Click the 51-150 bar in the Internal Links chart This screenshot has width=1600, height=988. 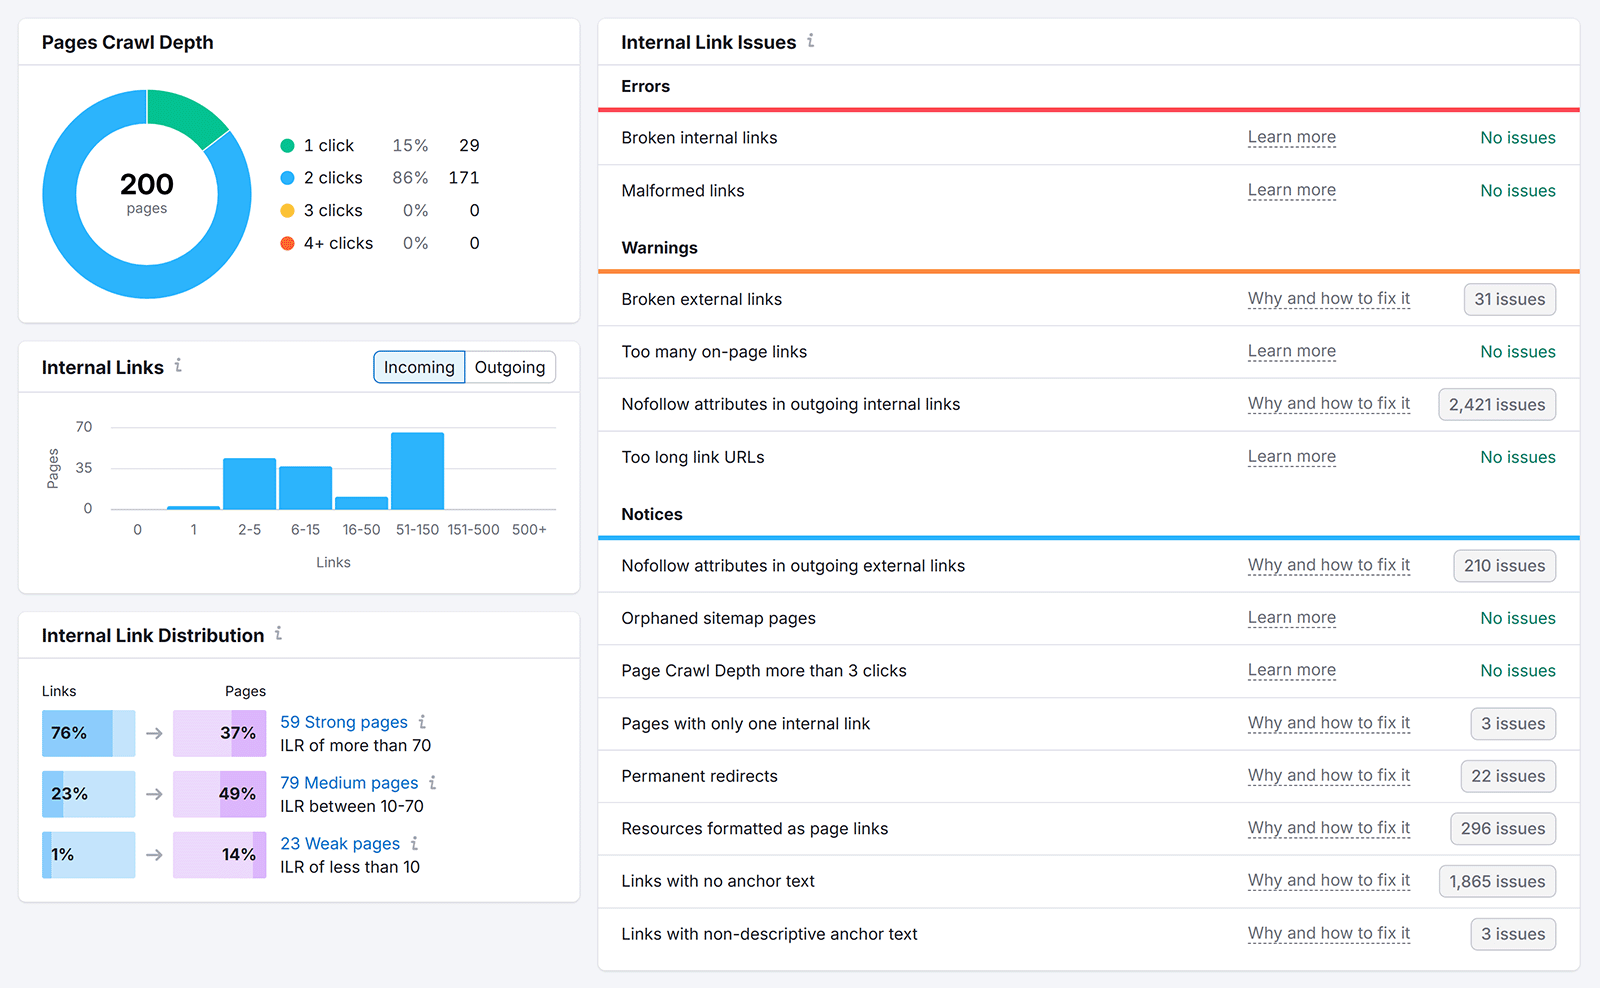coord(417,468)
